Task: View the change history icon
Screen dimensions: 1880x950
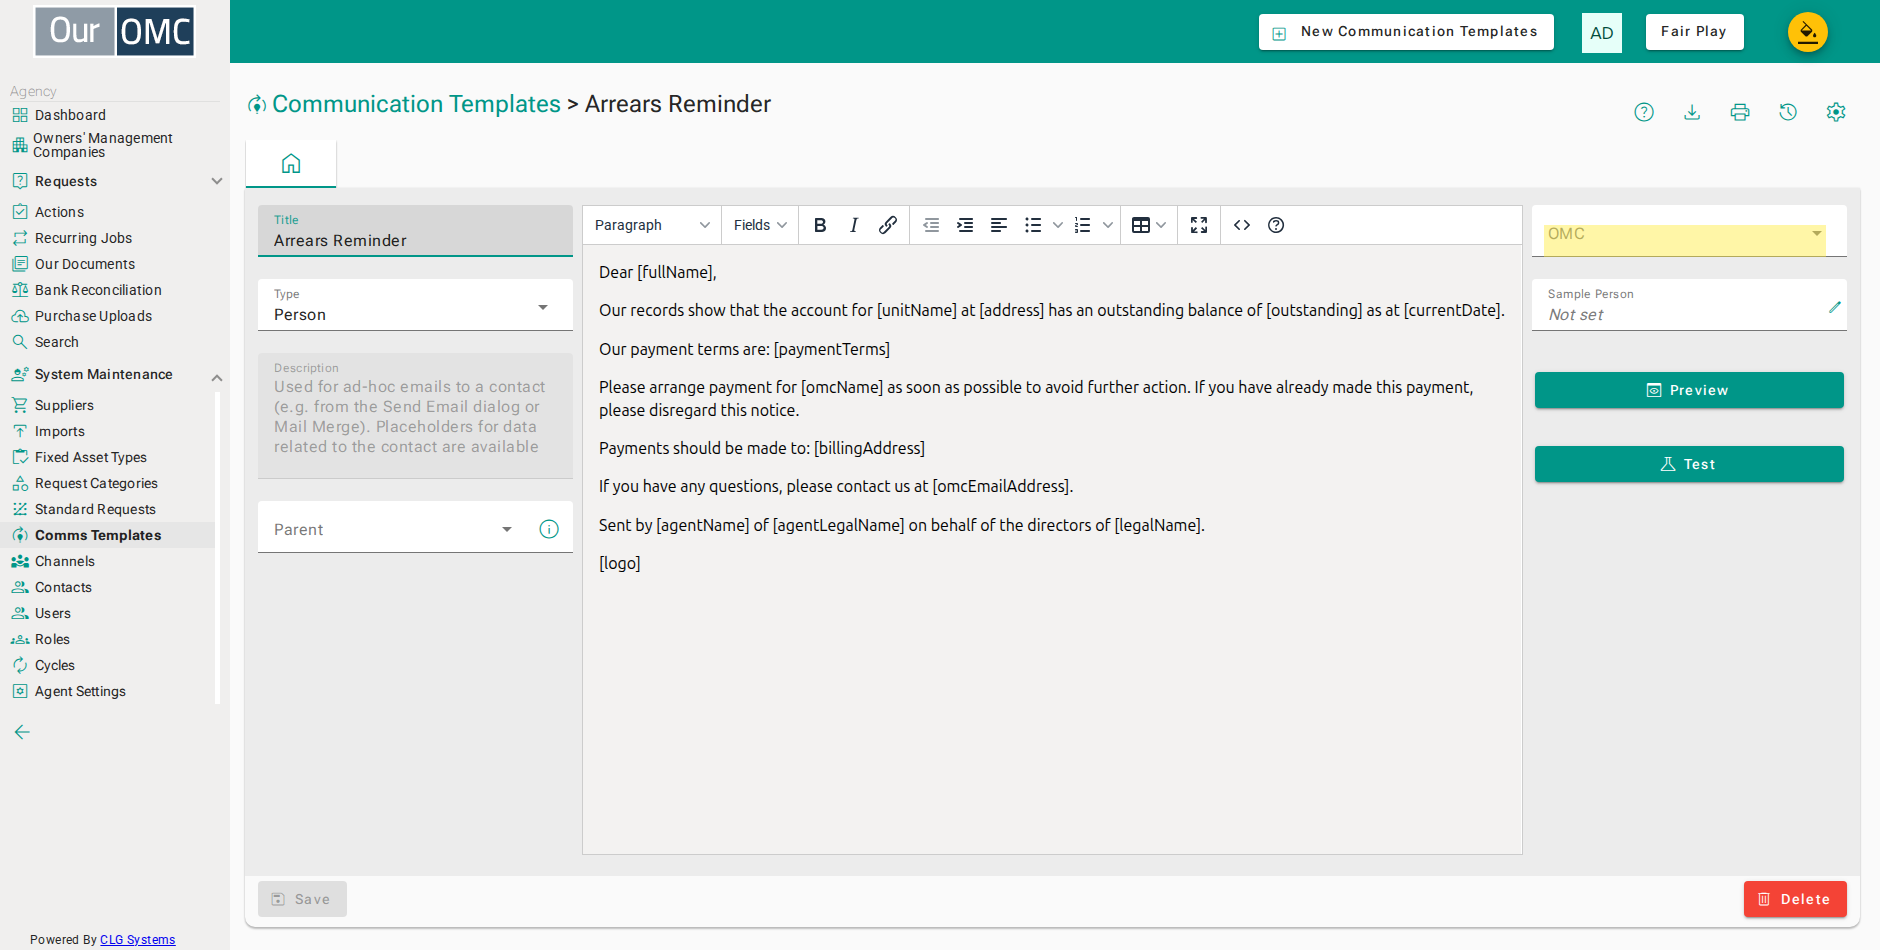Action: 1788,112
